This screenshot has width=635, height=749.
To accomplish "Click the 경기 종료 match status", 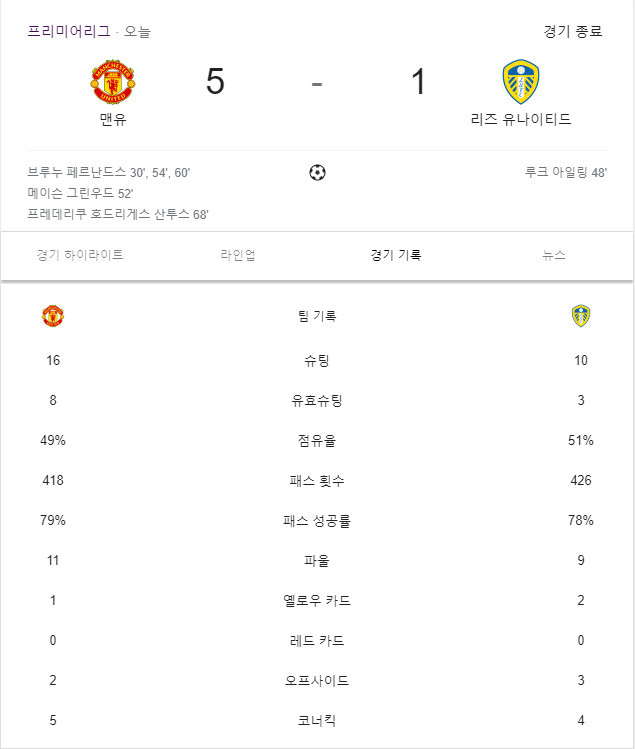I will 573,32.
